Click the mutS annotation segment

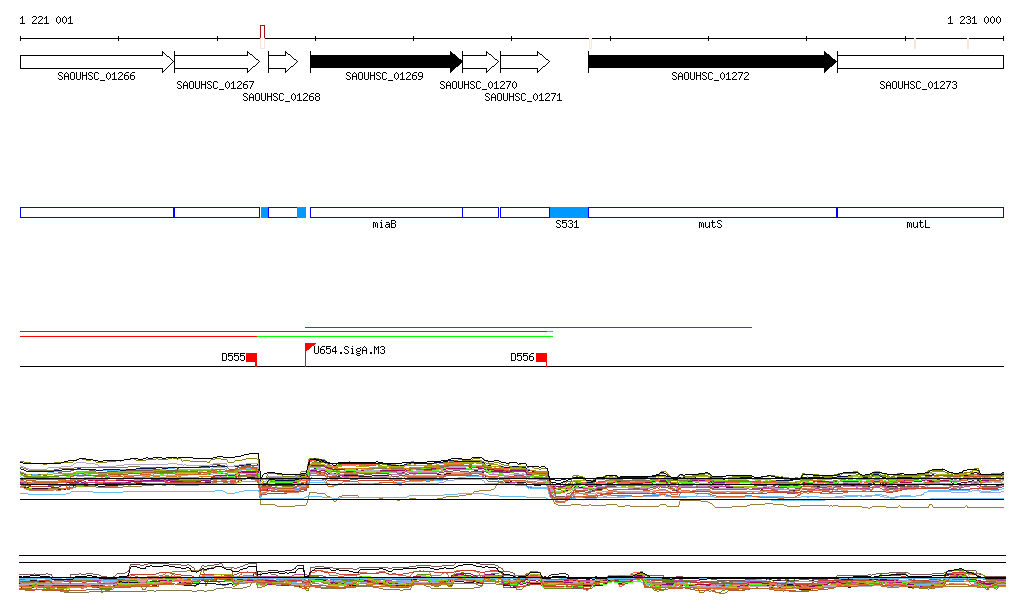coord(712,212)
